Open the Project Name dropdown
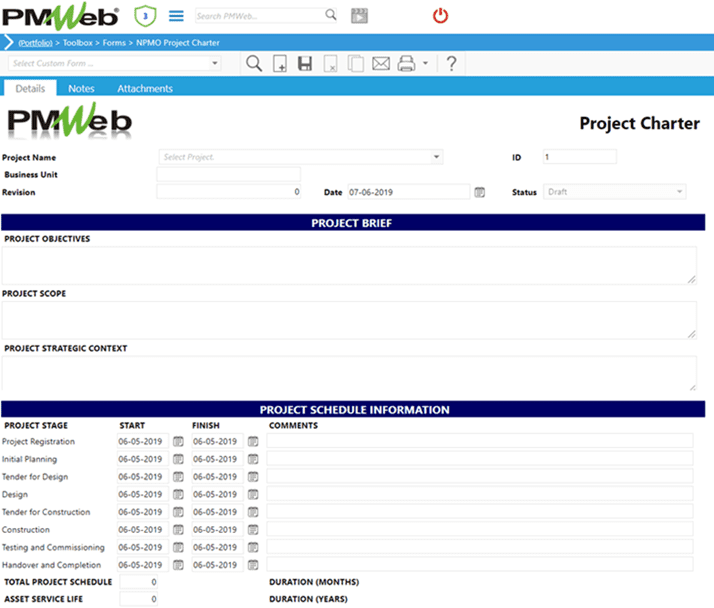714x608 pixels. point(436,157)
